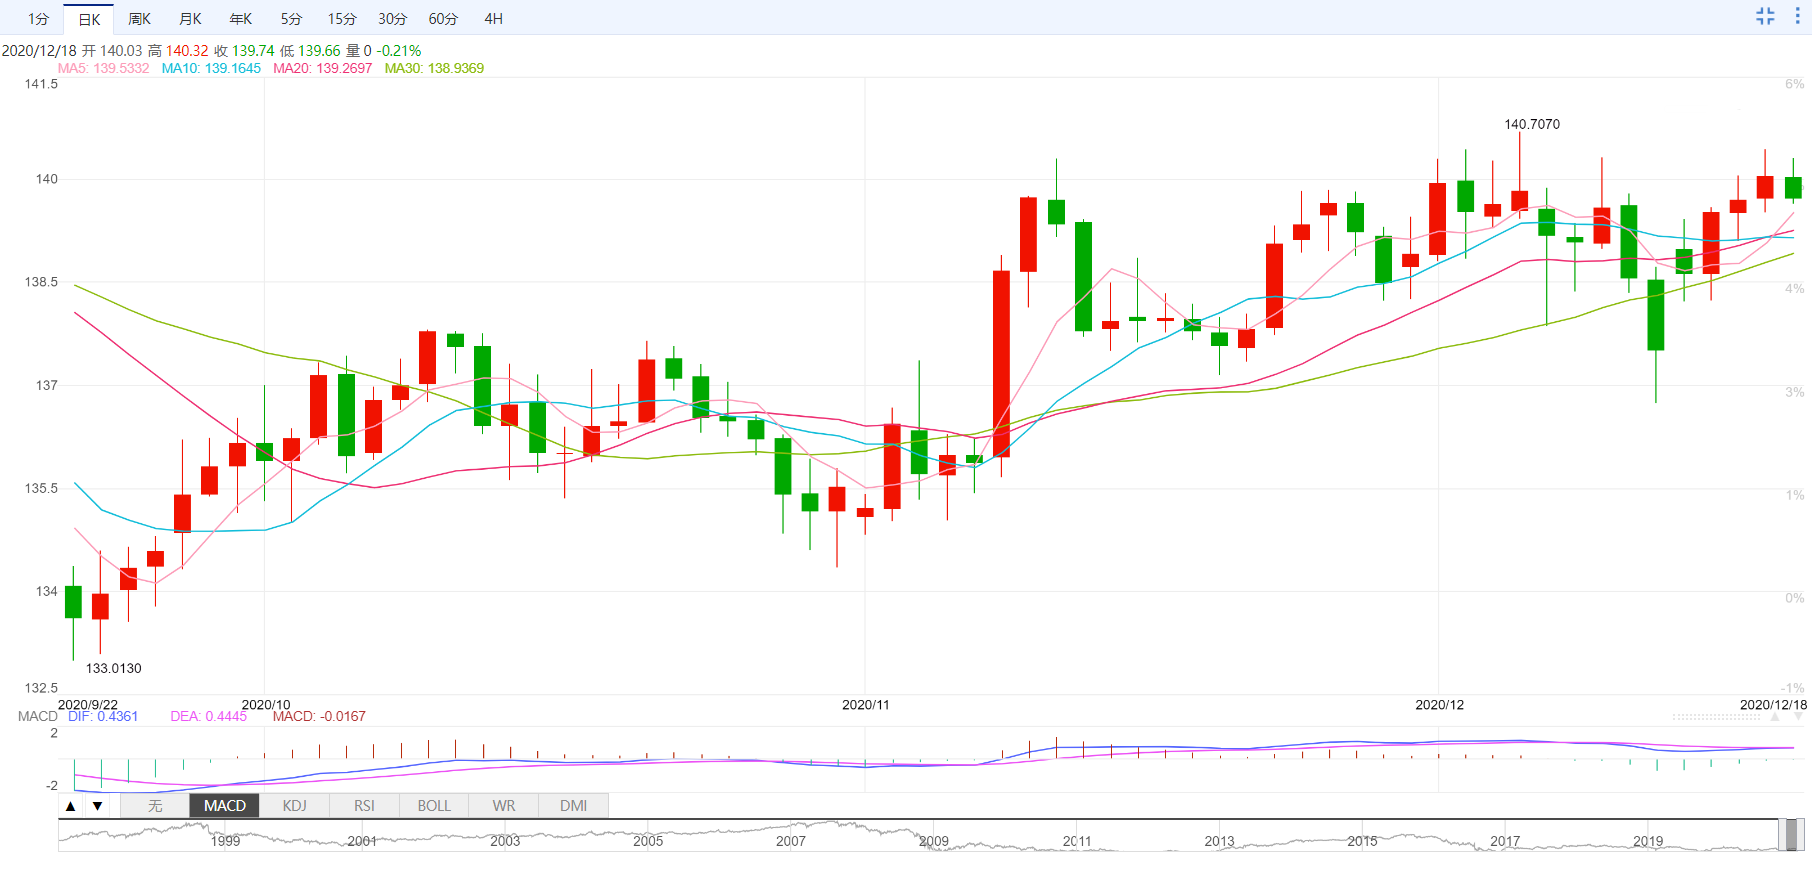Click the 2020/10 date axis label
The width and height of the screenshot is (1812, 889).
pyautogui.click(x=266, y=705)
